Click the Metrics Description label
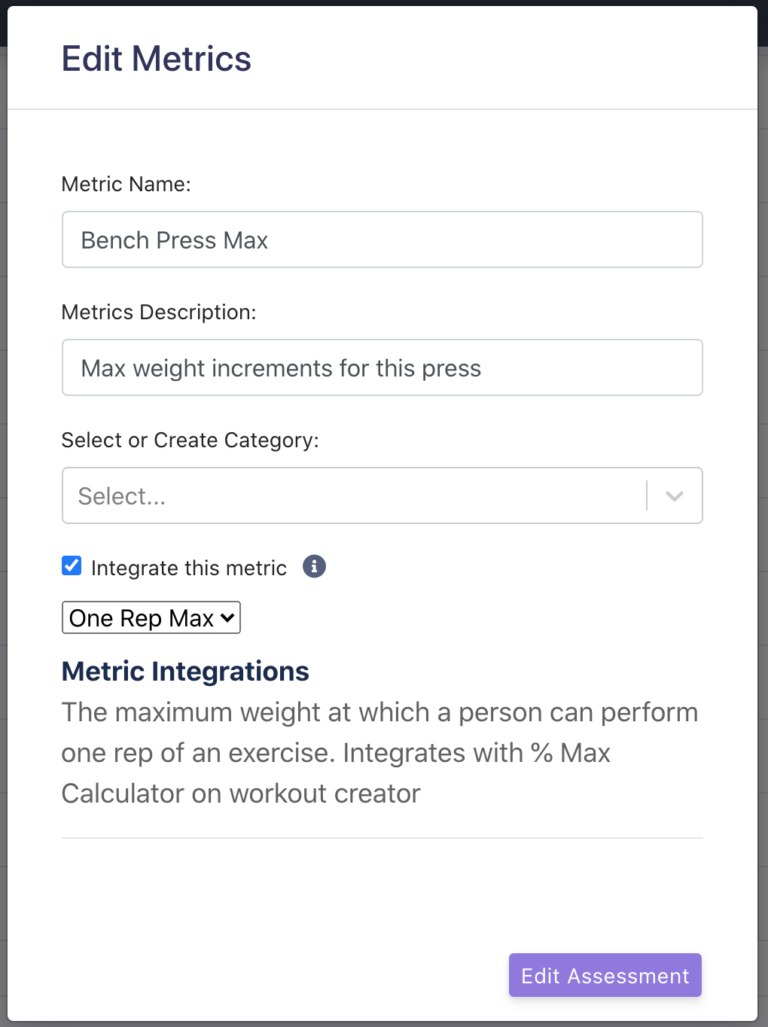 [148, 311]
